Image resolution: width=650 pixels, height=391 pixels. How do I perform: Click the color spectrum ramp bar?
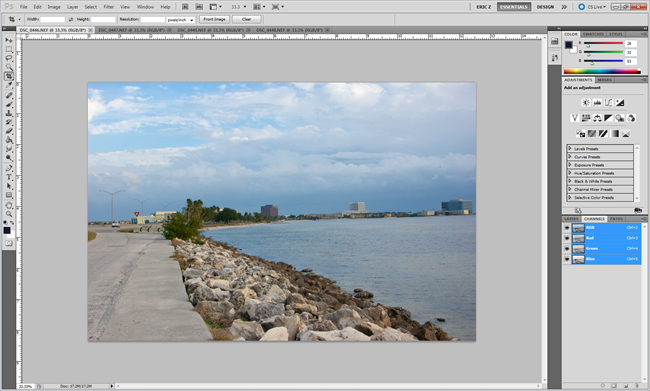602,71
